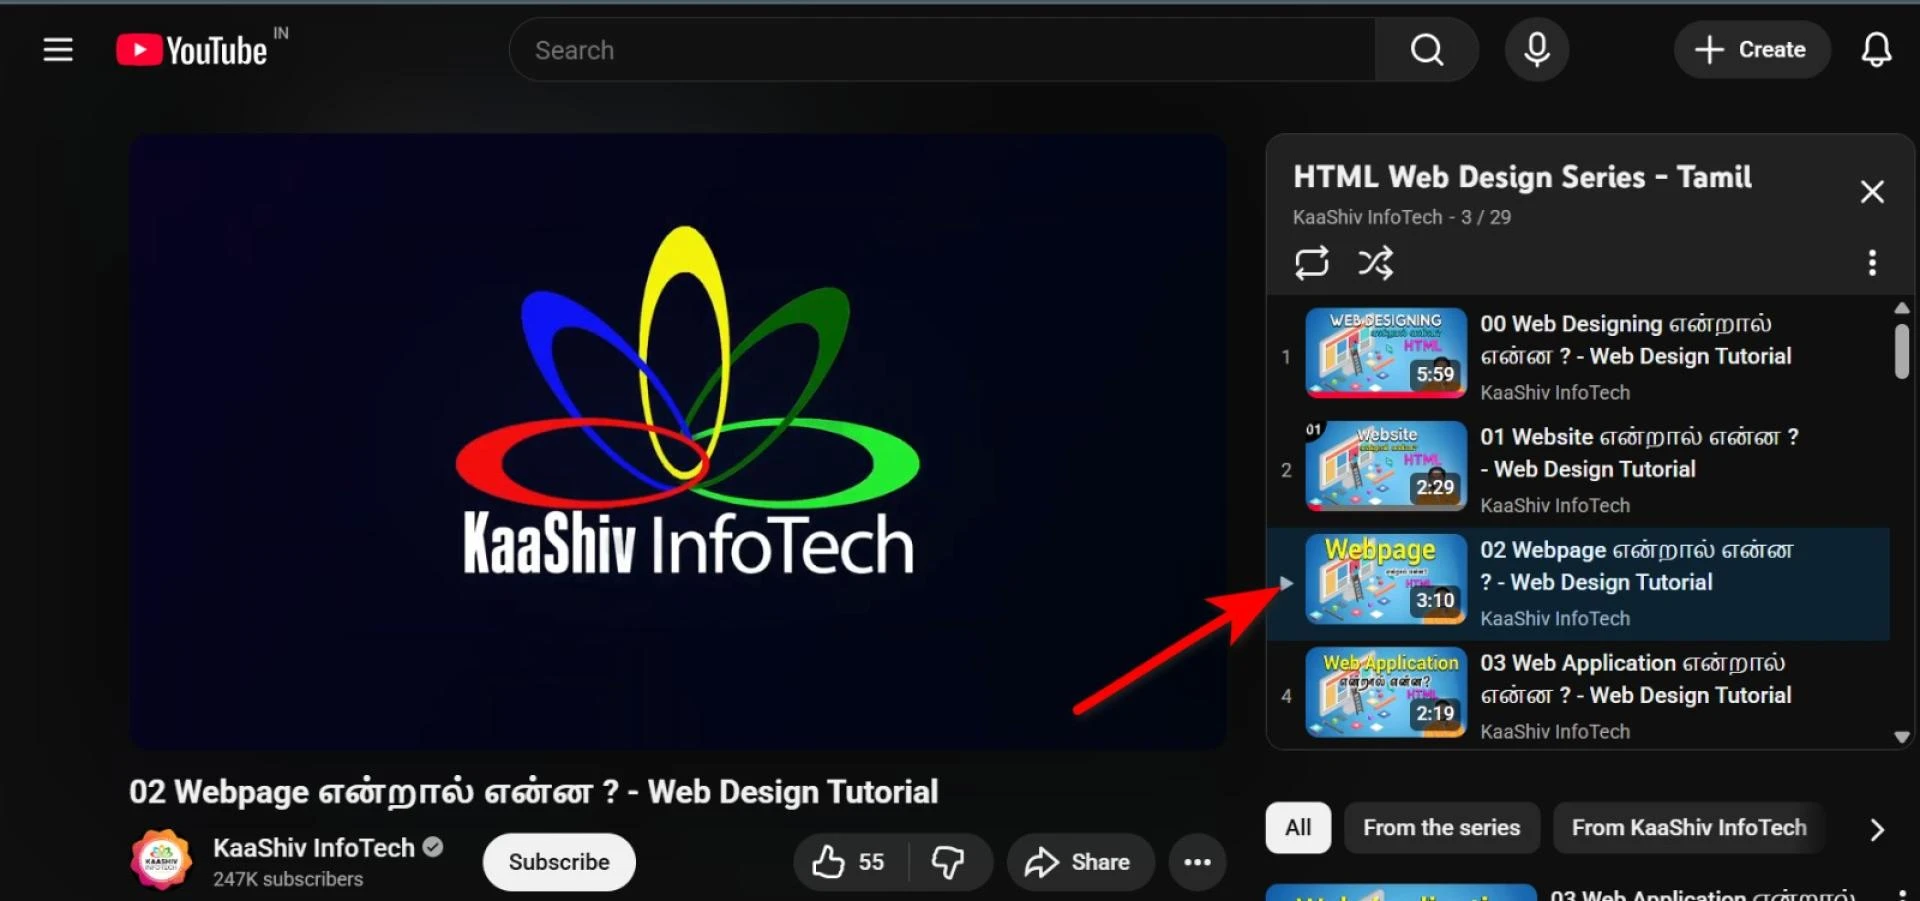Play 03 Web Application thumbnail in playlist
1920x901 pixels.
[x=1386, y=692]
